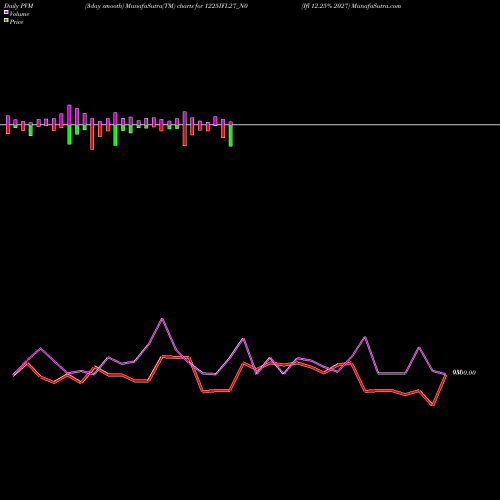Click the "(Ifl 12.25% 2027) MunafaSutra.com" caption

click(x=351, y=6)
